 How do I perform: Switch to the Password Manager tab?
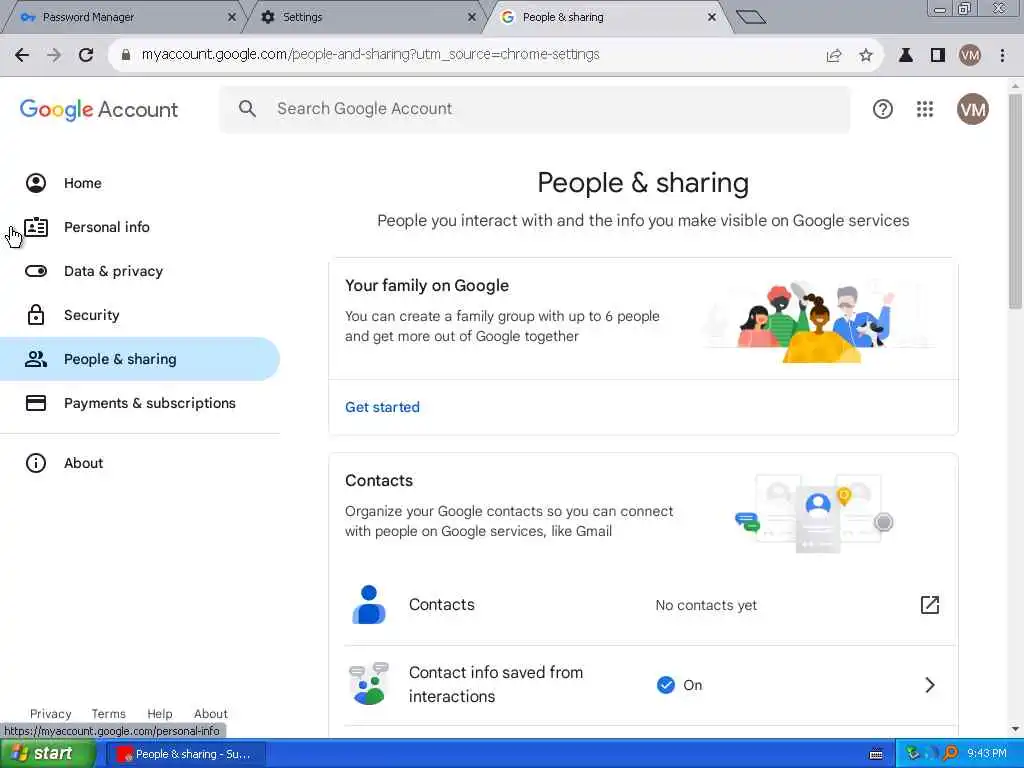click(x=124, y=17)
